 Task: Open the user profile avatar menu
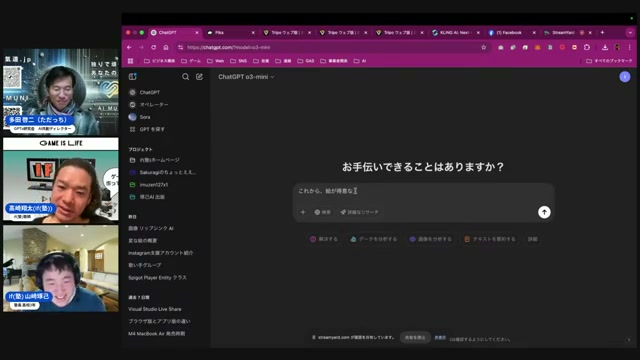click(624, 77)
